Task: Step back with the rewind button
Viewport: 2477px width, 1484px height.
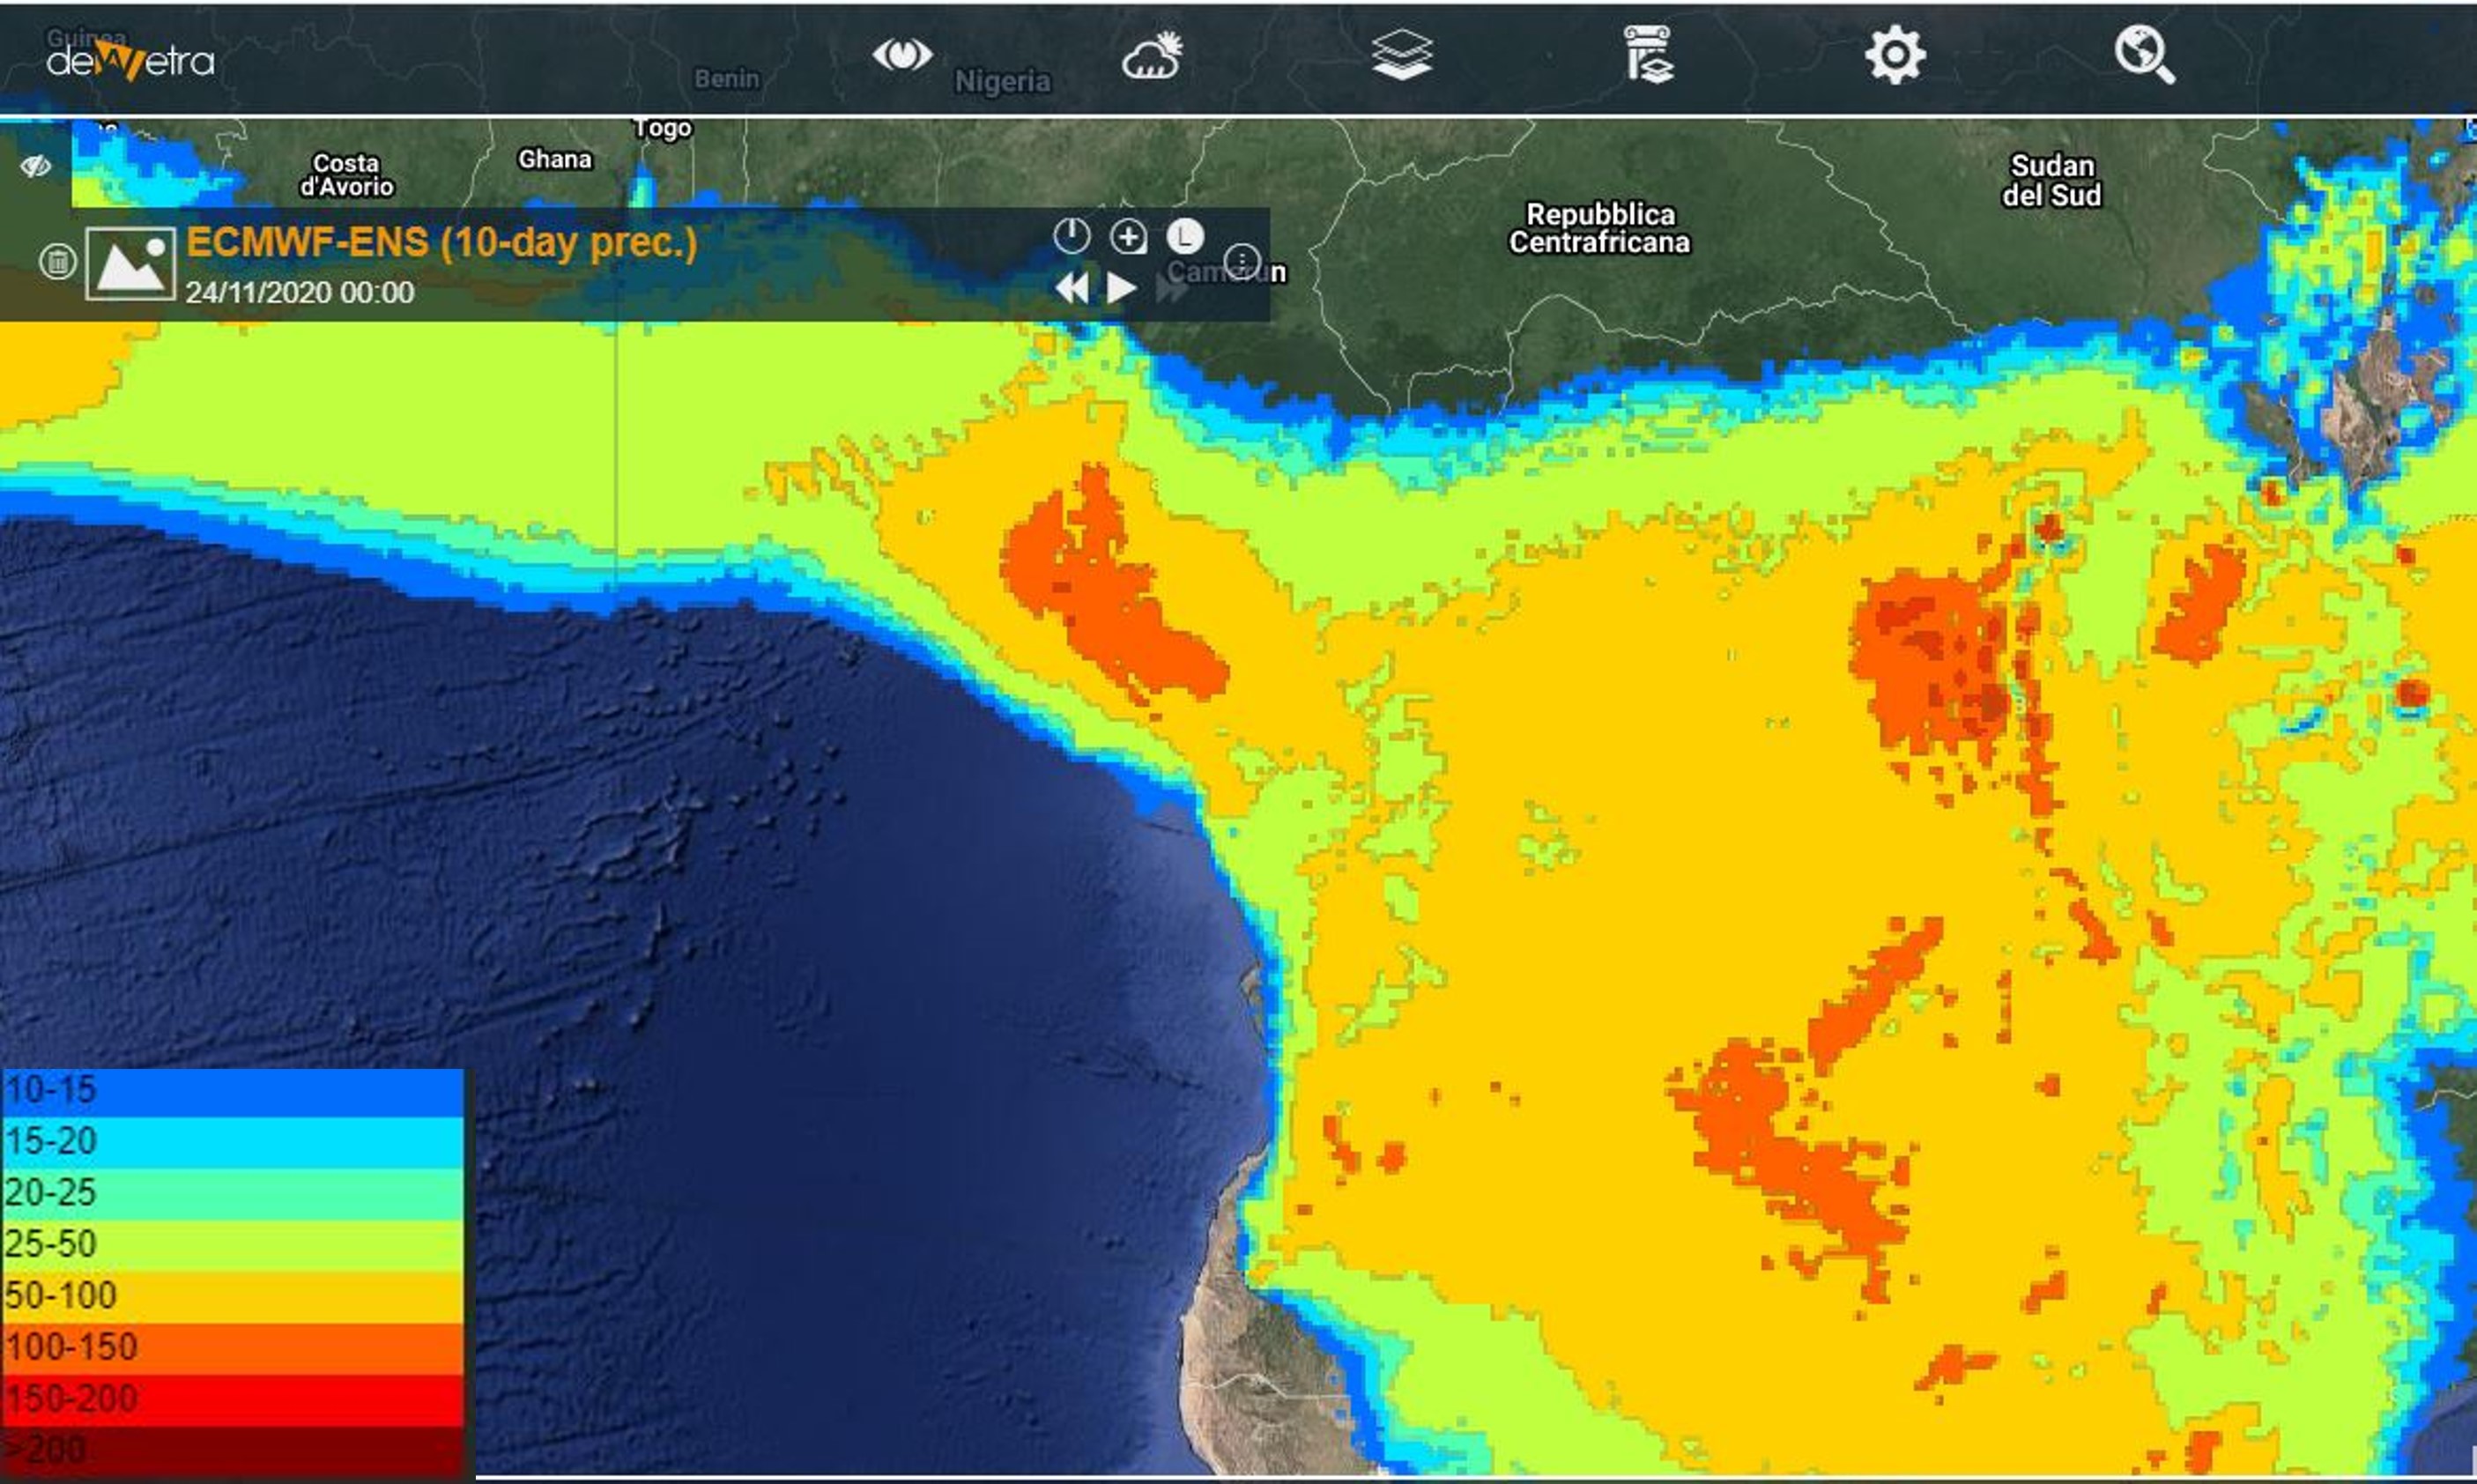Action: click(1072, 289)
